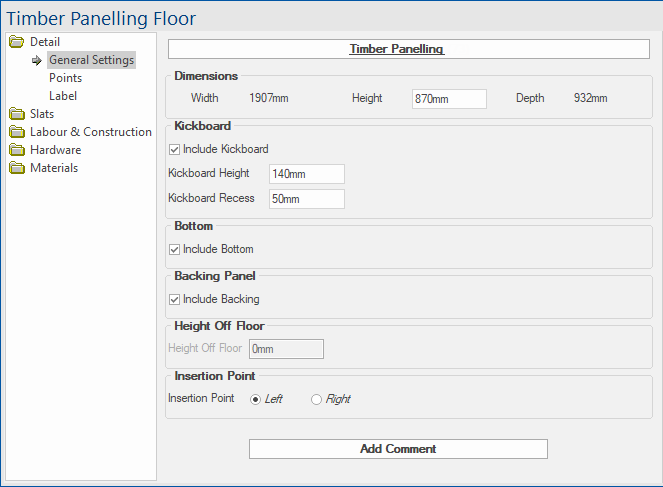Click the arrow icon beside General Settings

click(x=37, y=60)
